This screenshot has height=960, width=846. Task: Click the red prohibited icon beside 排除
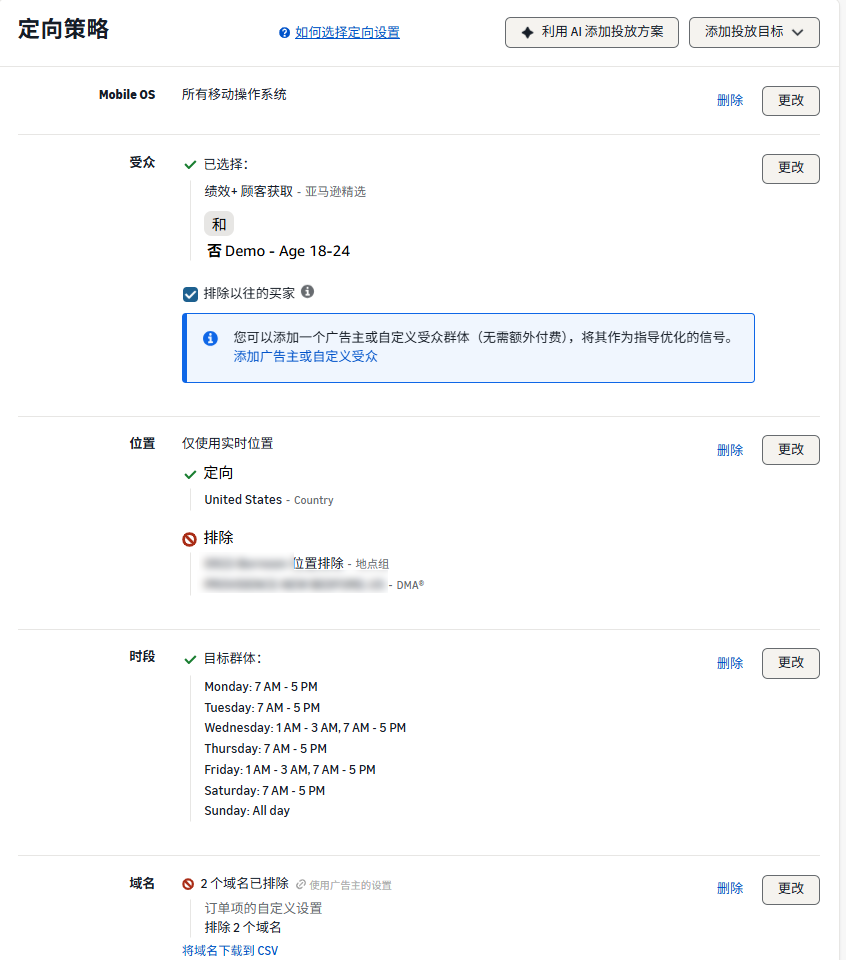(190, 539)
